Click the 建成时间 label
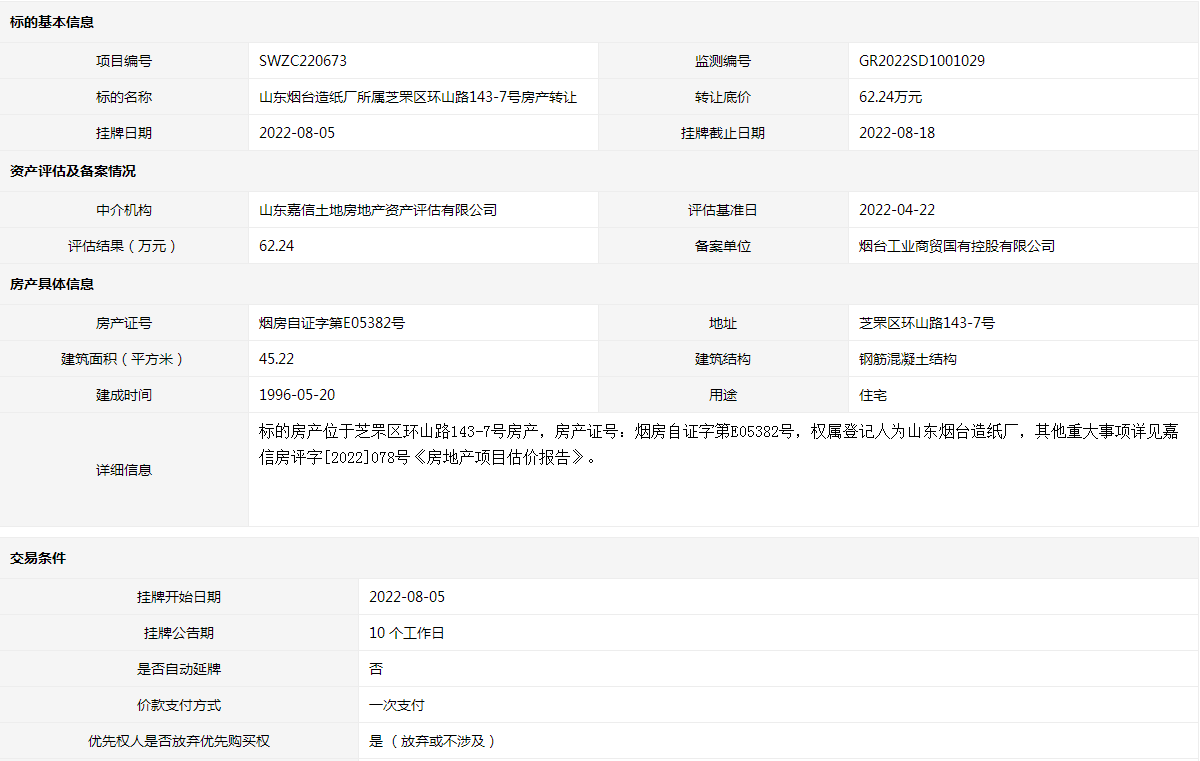The width and height of the screenshot is (1200, 761). tap(124, 395)
